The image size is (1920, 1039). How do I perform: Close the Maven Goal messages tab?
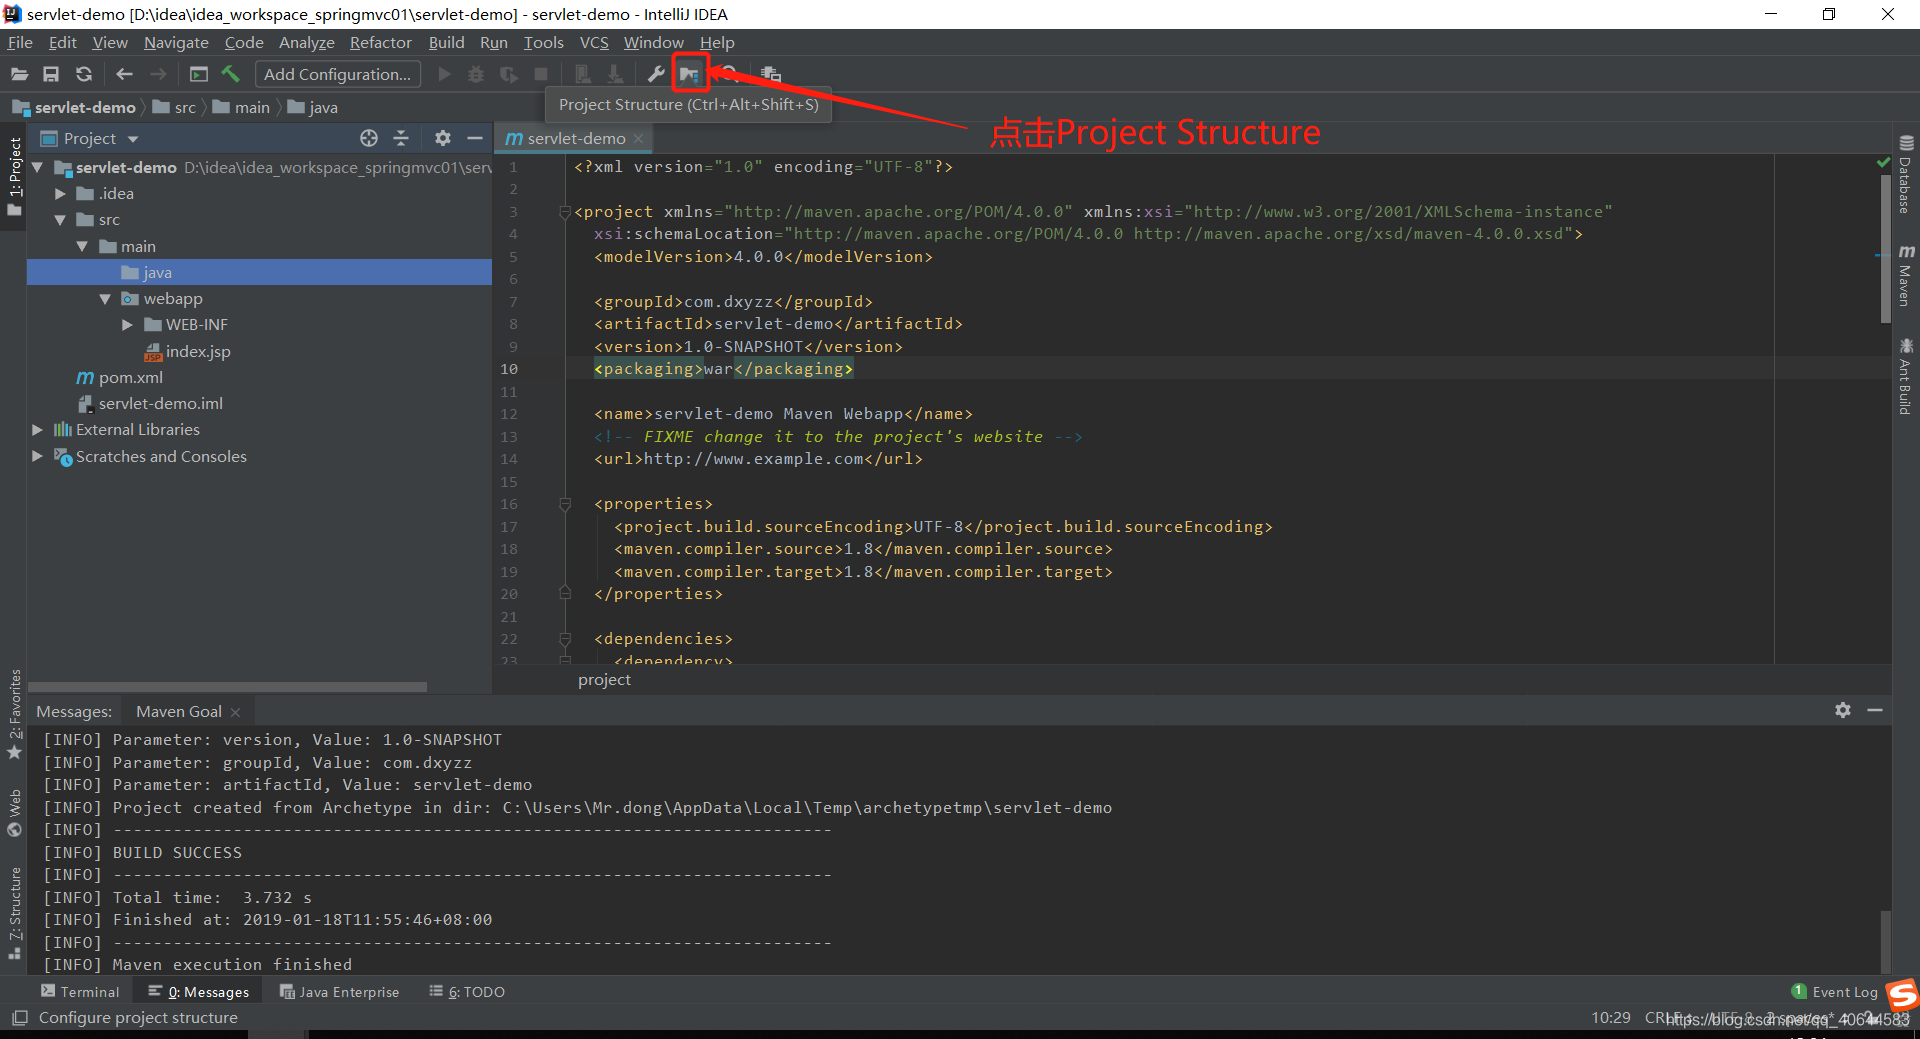pyautogui.click(x=235, y=712)
